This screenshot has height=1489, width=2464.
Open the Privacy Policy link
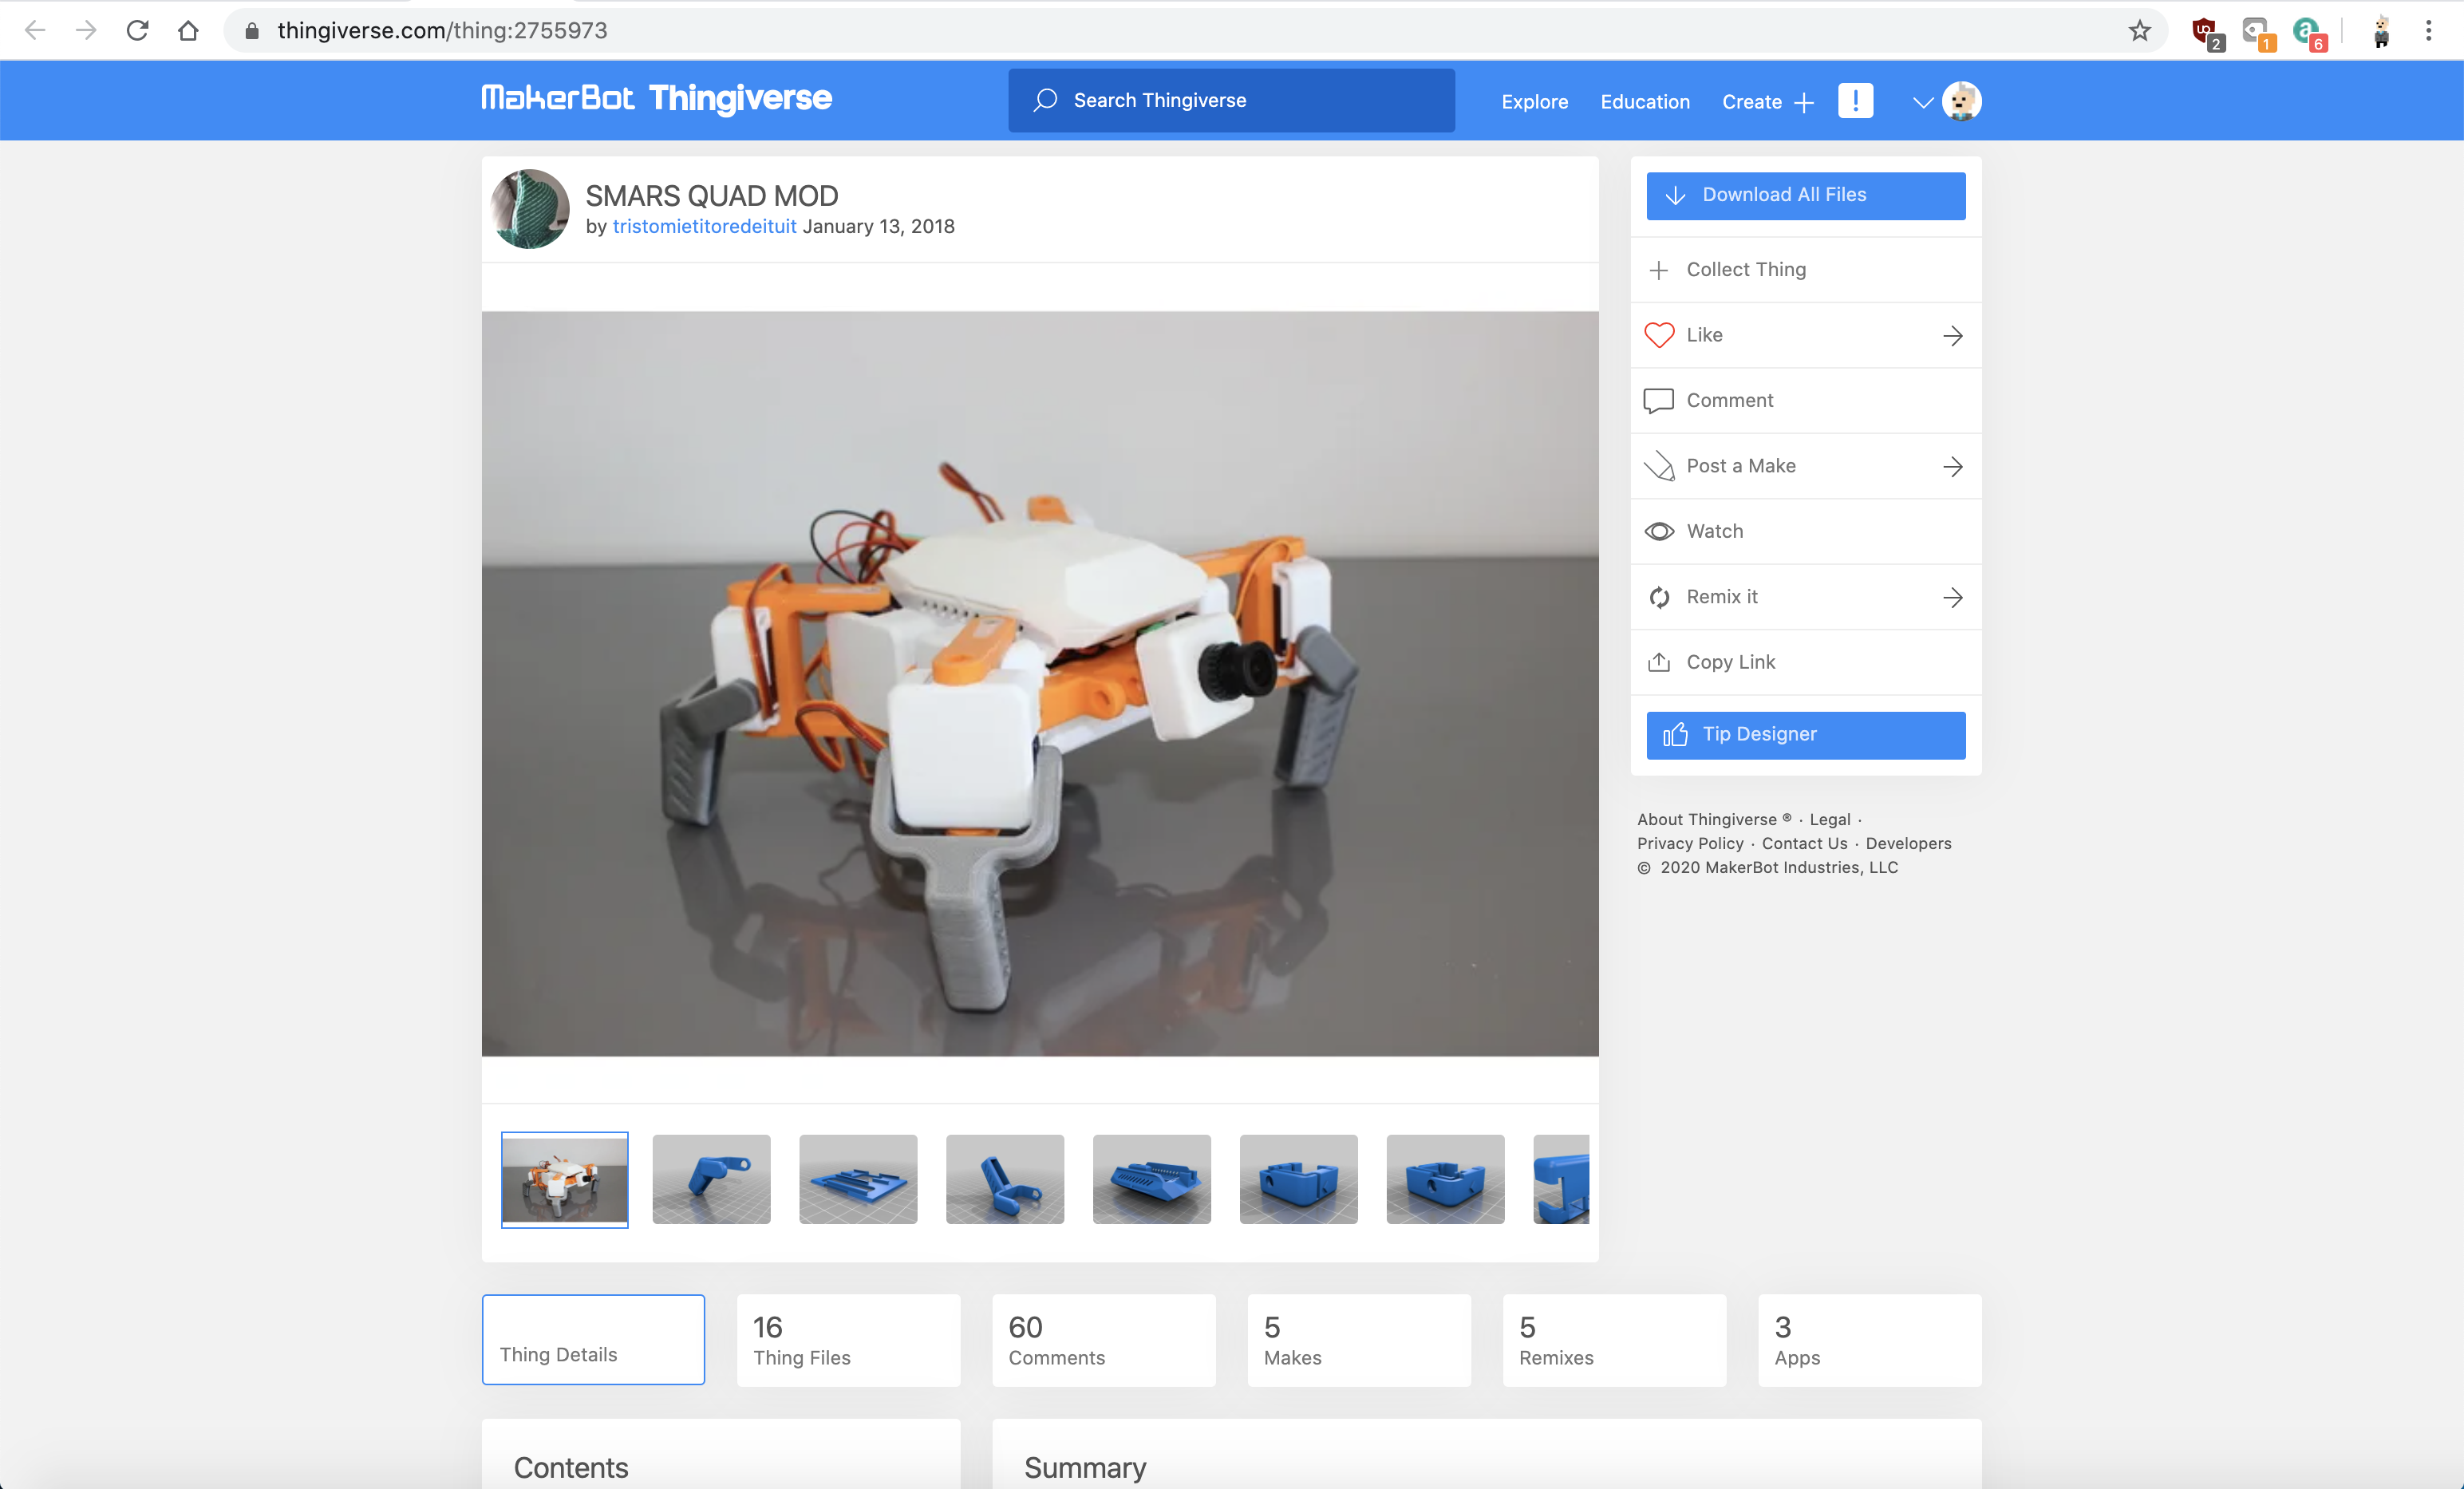click(1689, 843)
